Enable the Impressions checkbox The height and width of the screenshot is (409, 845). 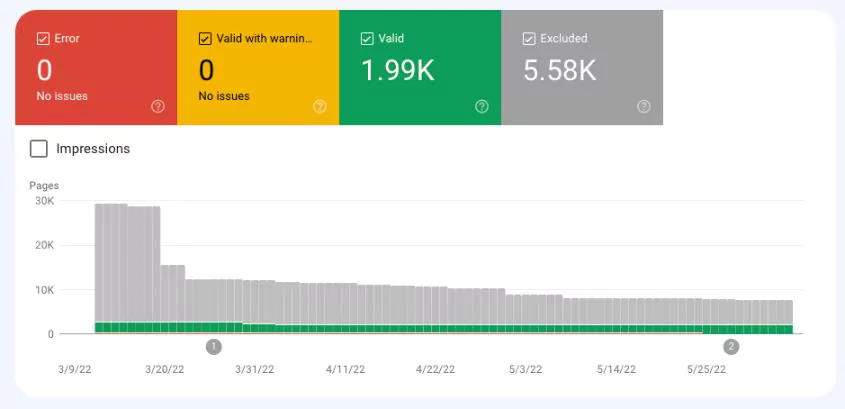(x=39, y=149)
